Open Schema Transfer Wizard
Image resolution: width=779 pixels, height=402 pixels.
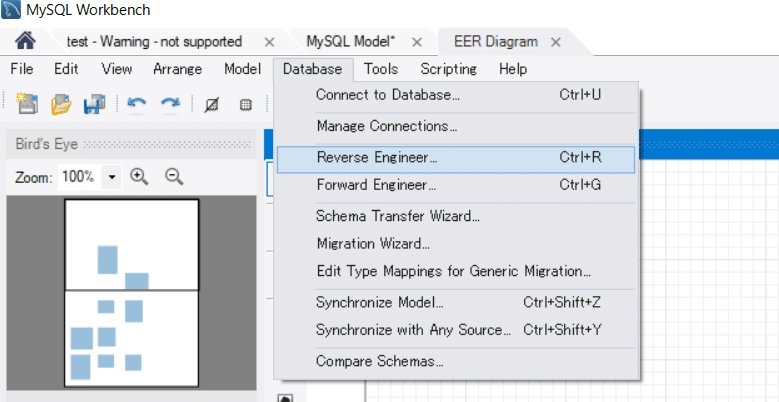point(397,216)
